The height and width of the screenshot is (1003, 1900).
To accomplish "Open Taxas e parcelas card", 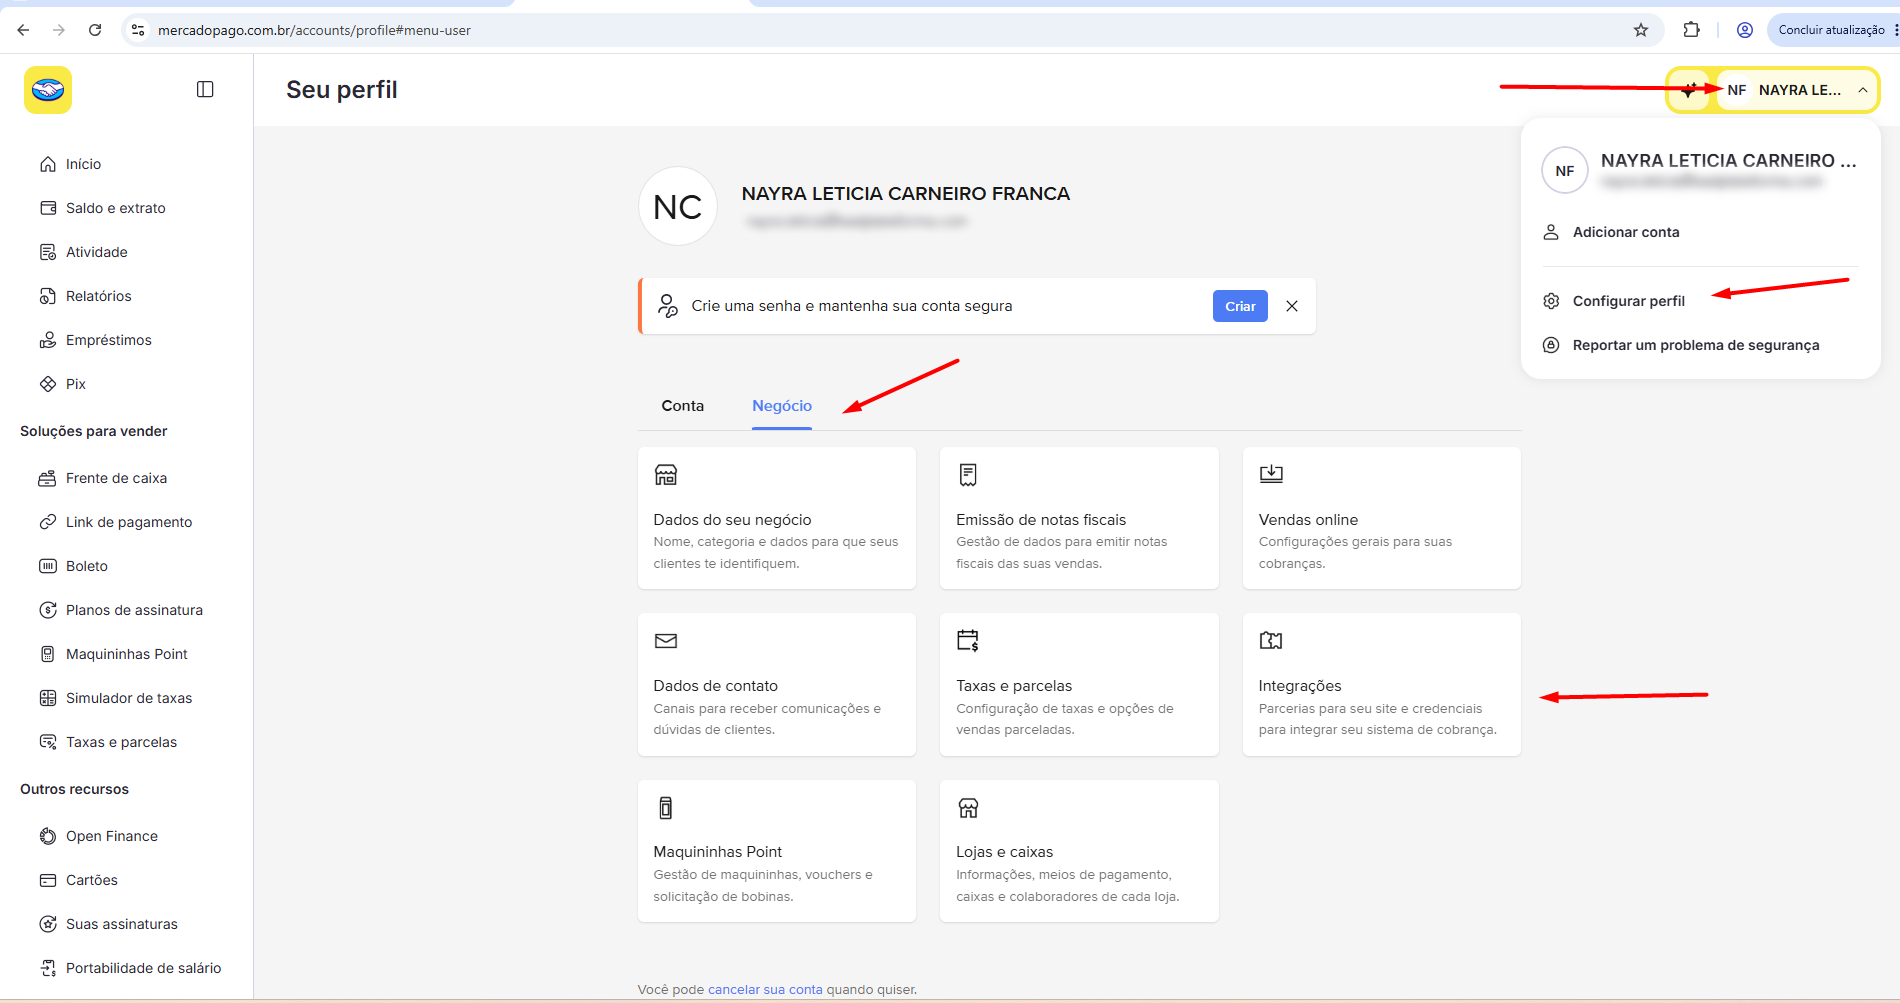I will 1079,684.
